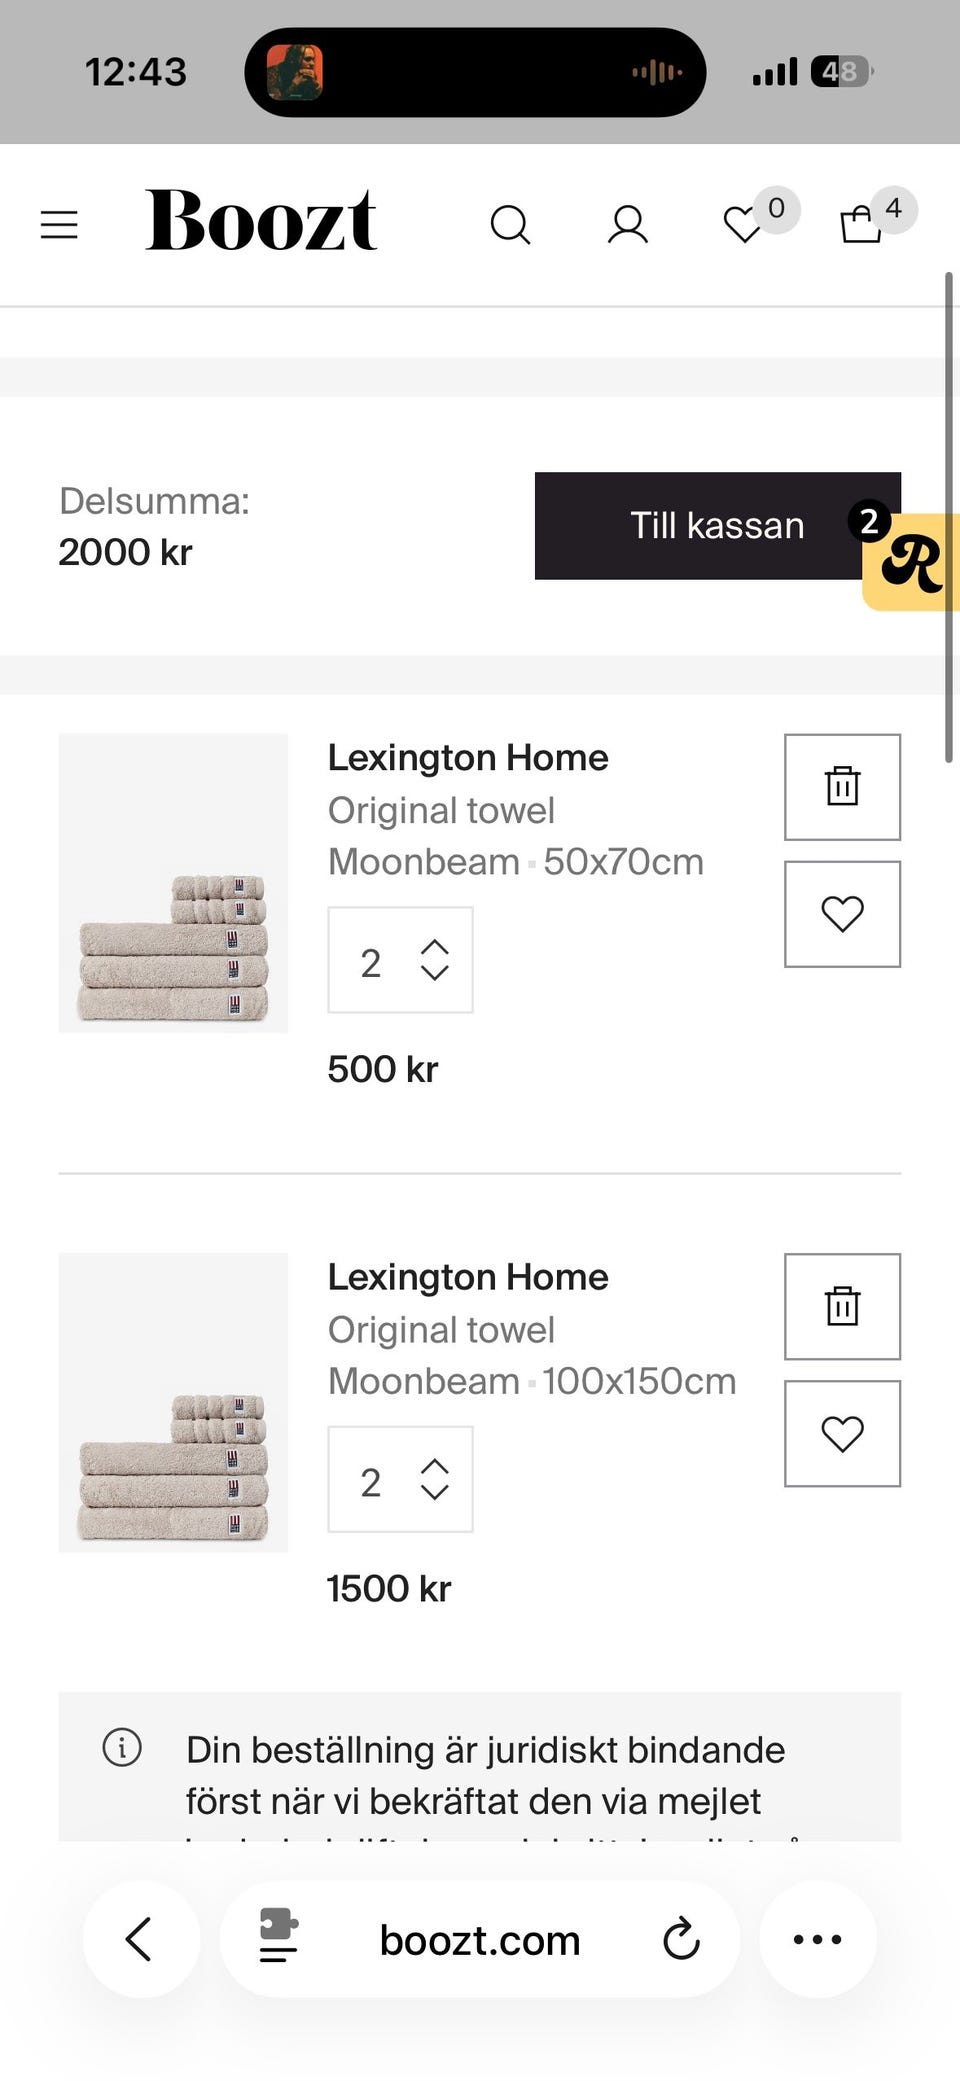Open the browser three-dot more menu
The width and height of the screenshot is (960, 2081).
pyautogui.click(x=817, y=1939)
